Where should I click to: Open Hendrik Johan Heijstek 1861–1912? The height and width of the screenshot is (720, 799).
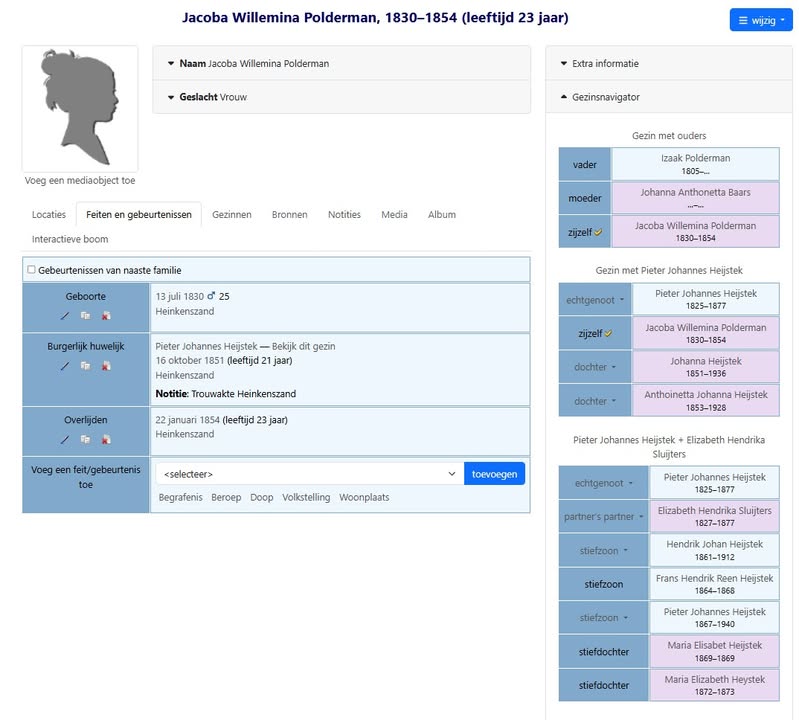714,544
